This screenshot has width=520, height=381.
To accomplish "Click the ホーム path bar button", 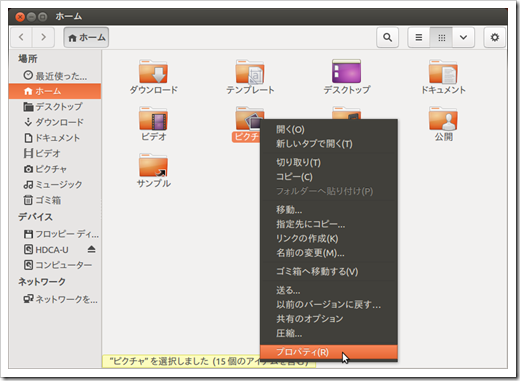I will click(86, 37).
